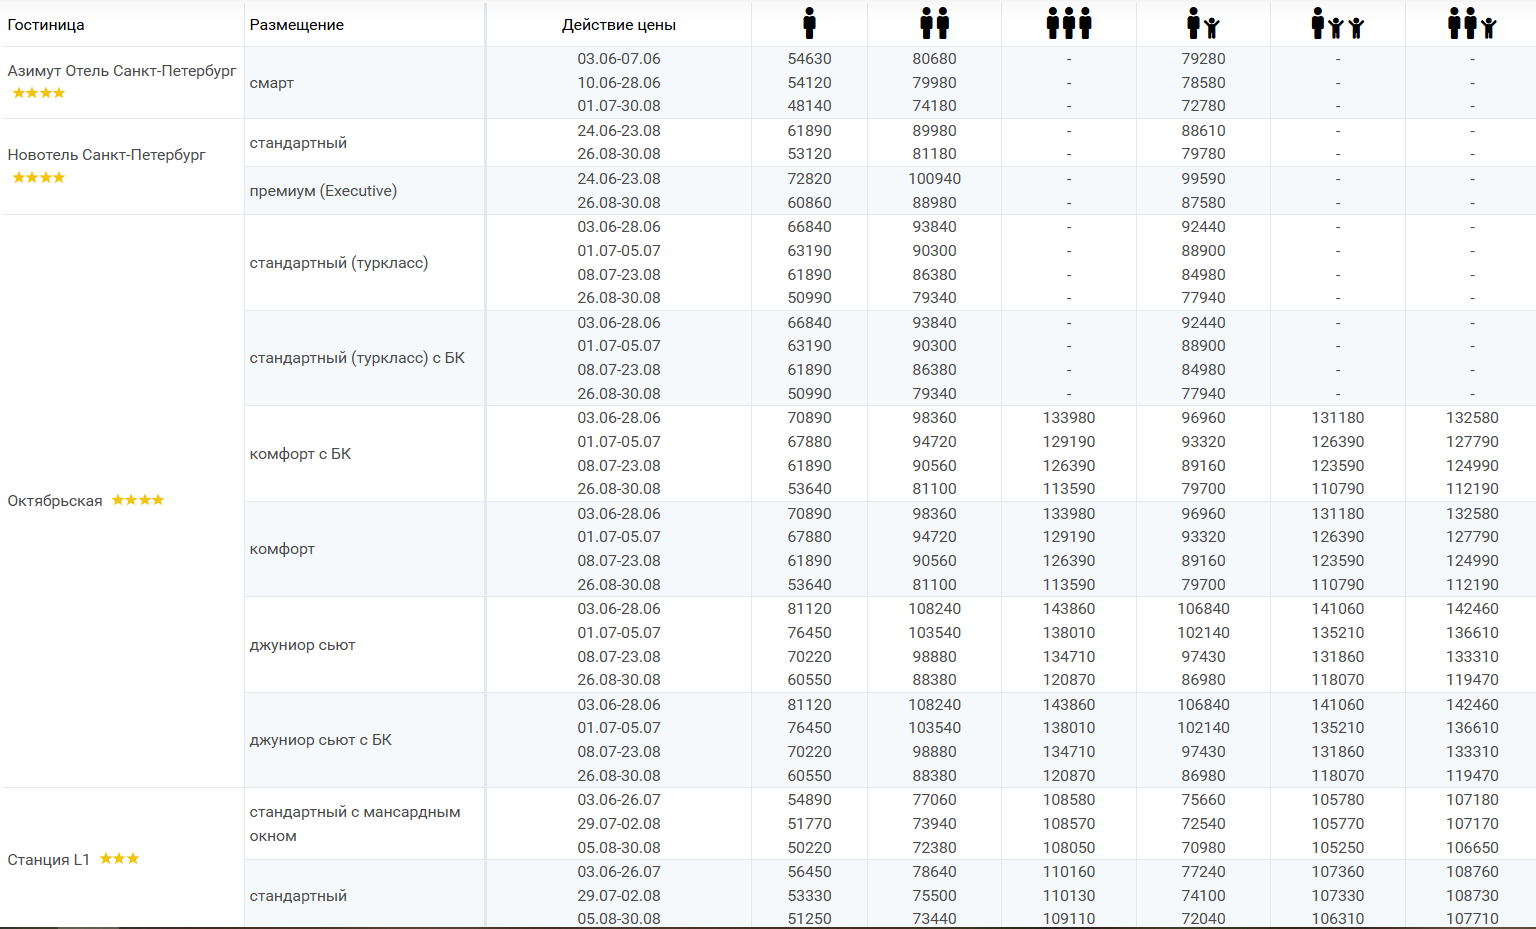
Task: Click the price 78640
Action: [x=934, y=872]
